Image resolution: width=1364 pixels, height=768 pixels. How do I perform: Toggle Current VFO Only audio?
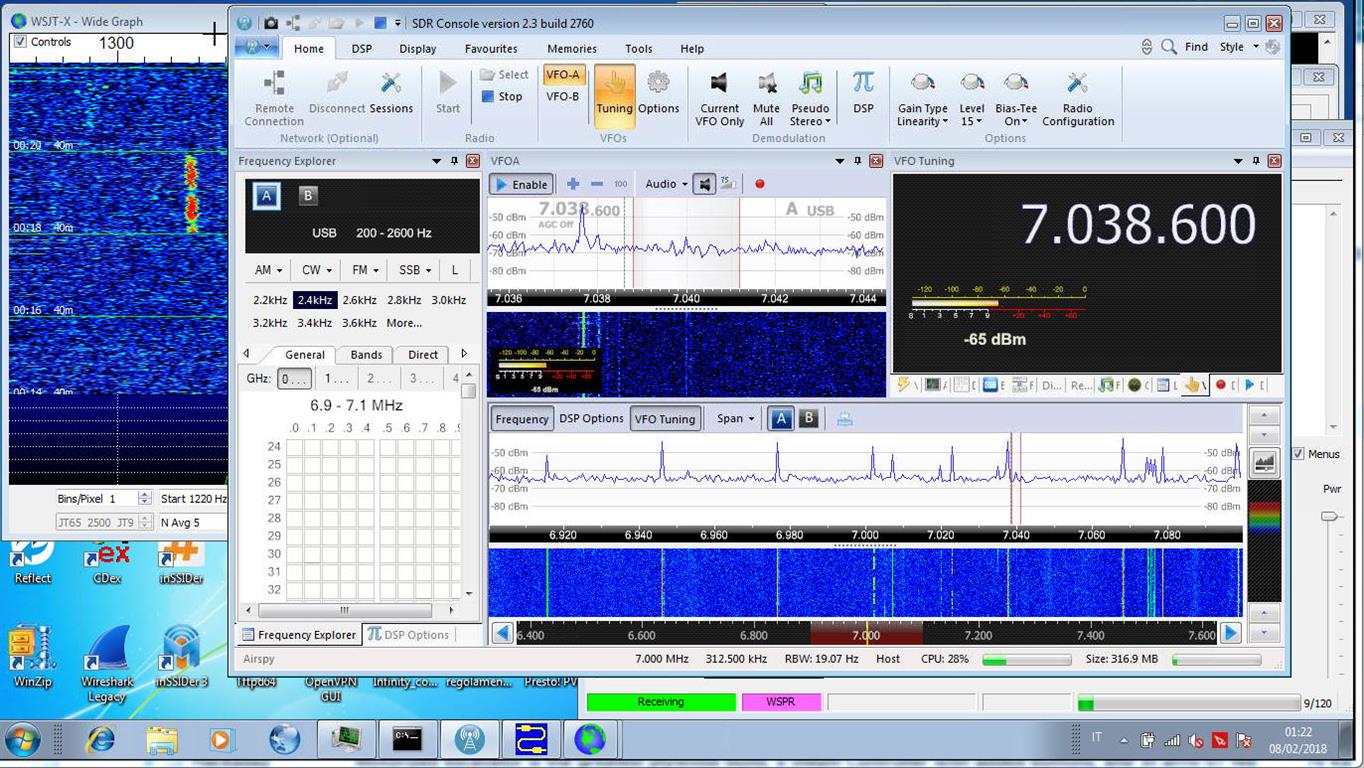[719, 98]
